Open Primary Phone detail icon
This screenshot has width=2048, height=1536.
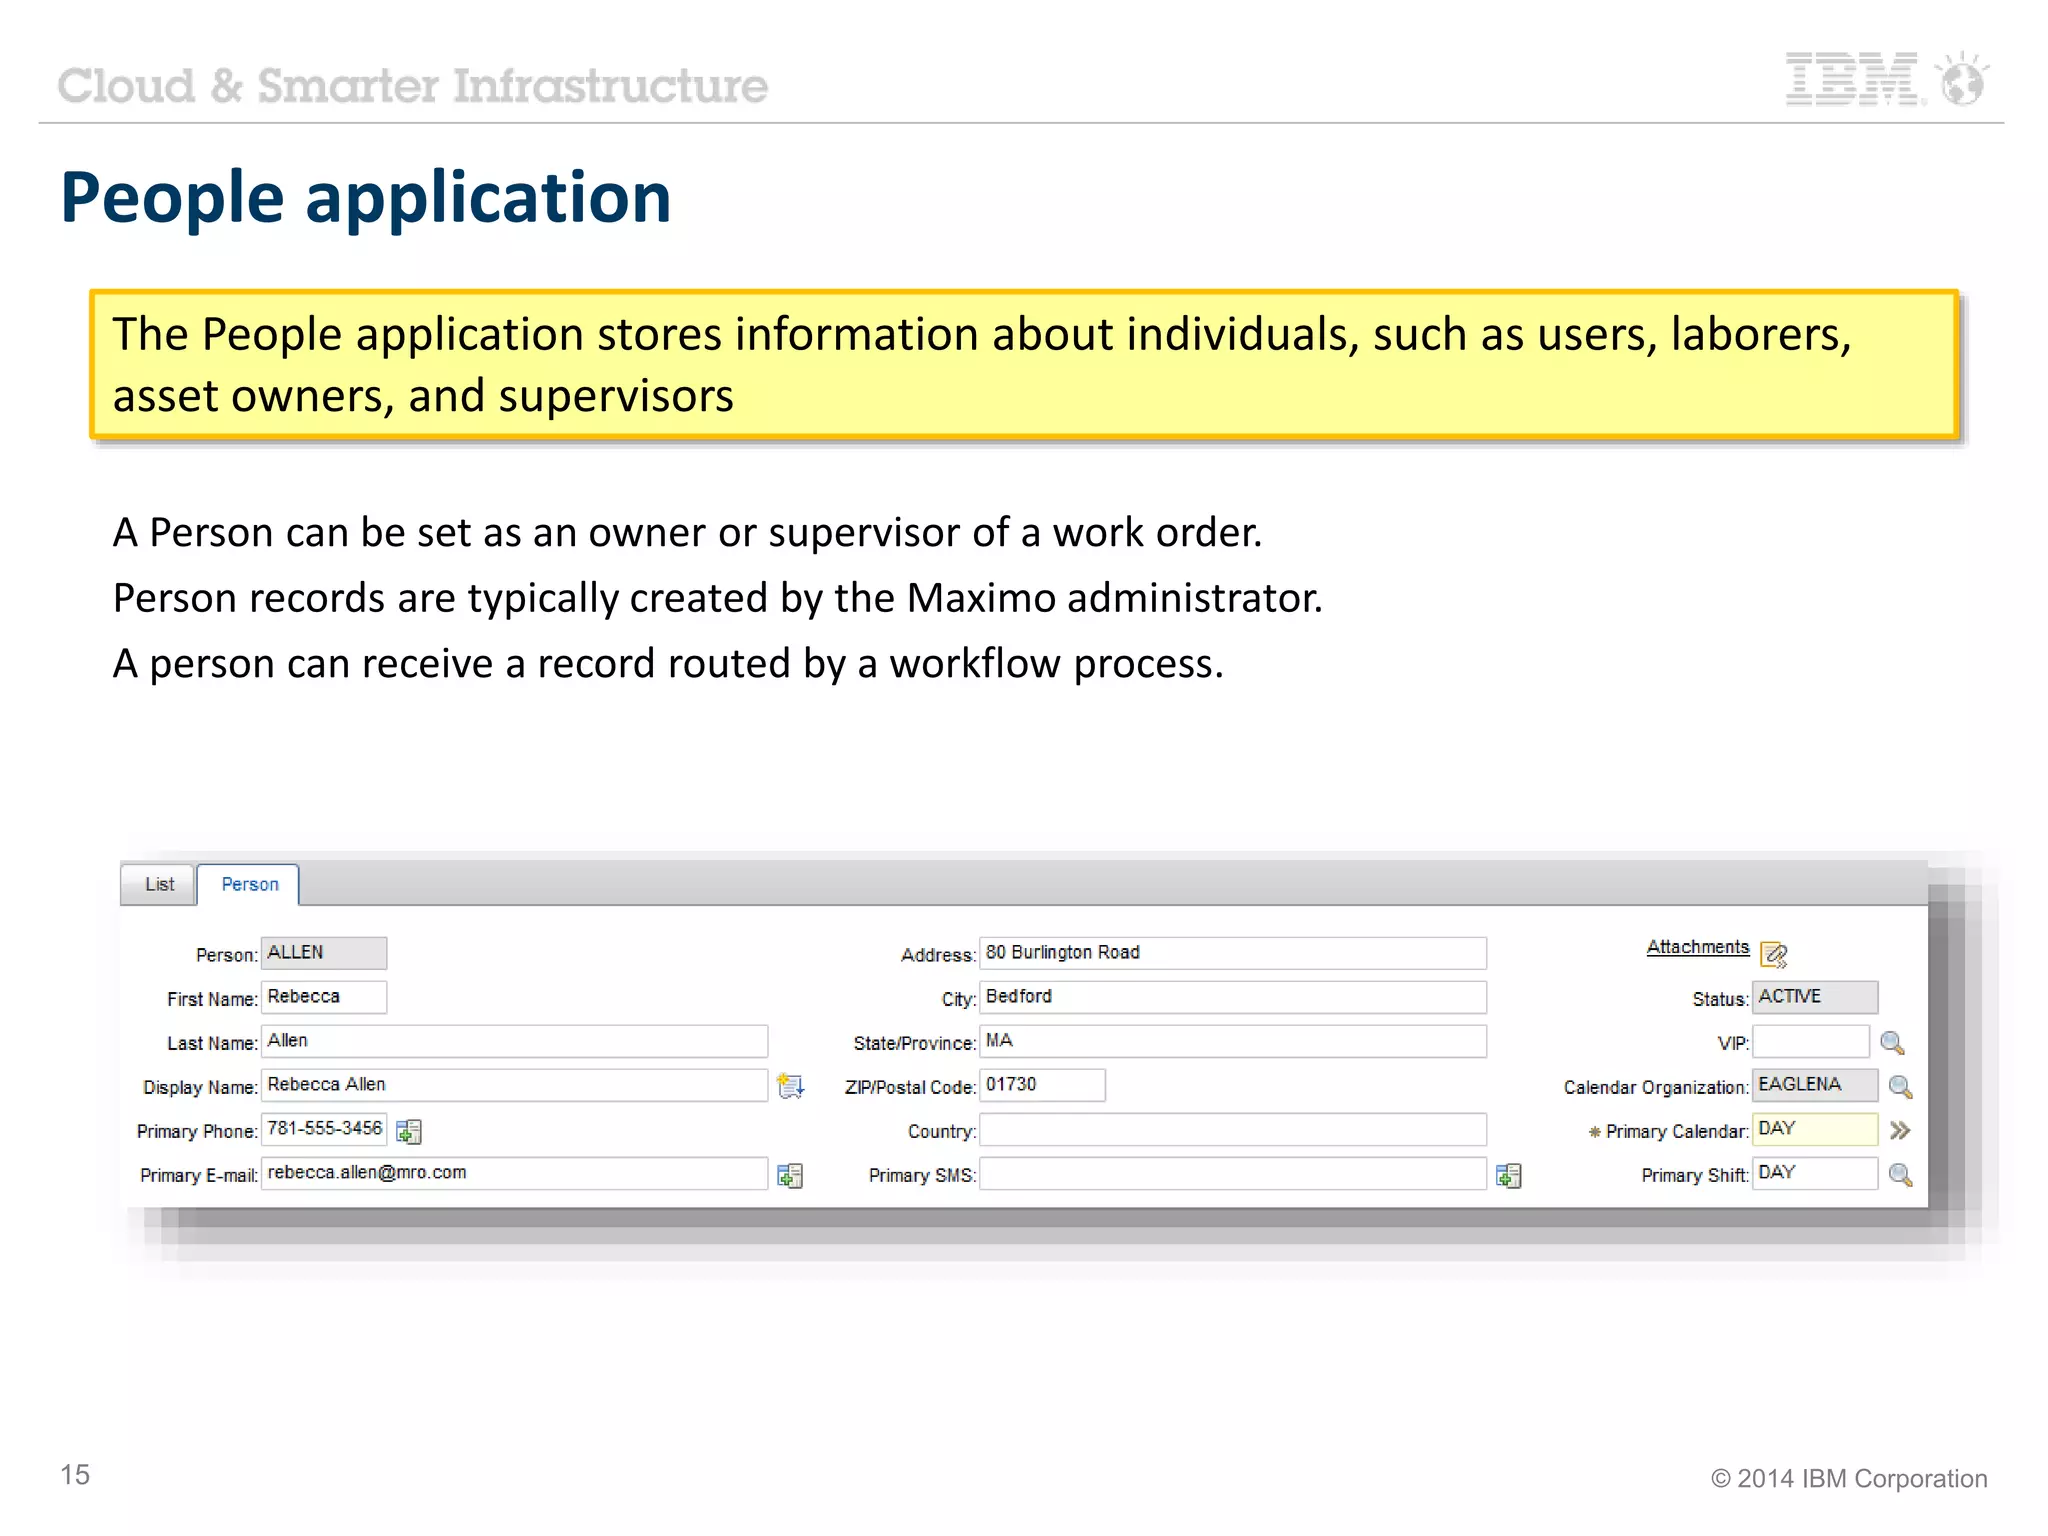click(x=409, y=1131)
